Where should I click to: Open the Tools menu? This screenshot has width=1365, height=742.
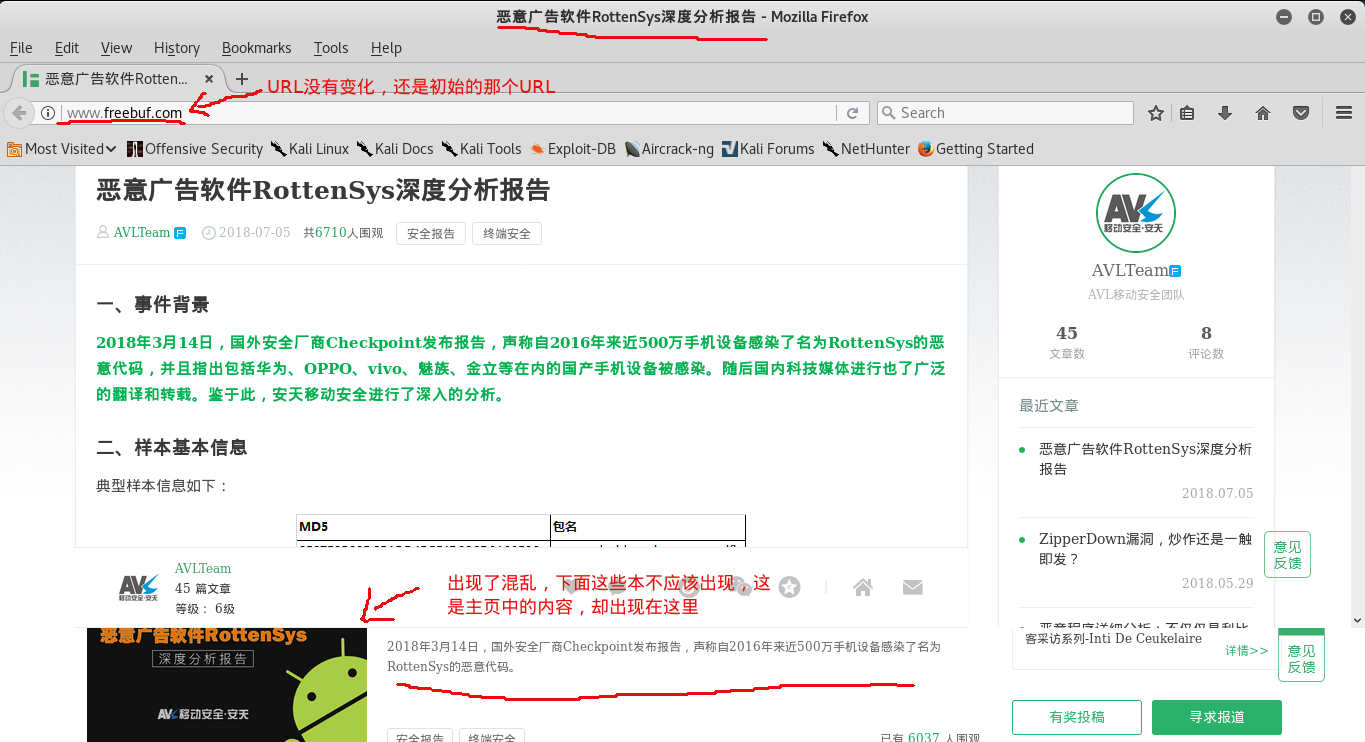click(x=330, y=48)
